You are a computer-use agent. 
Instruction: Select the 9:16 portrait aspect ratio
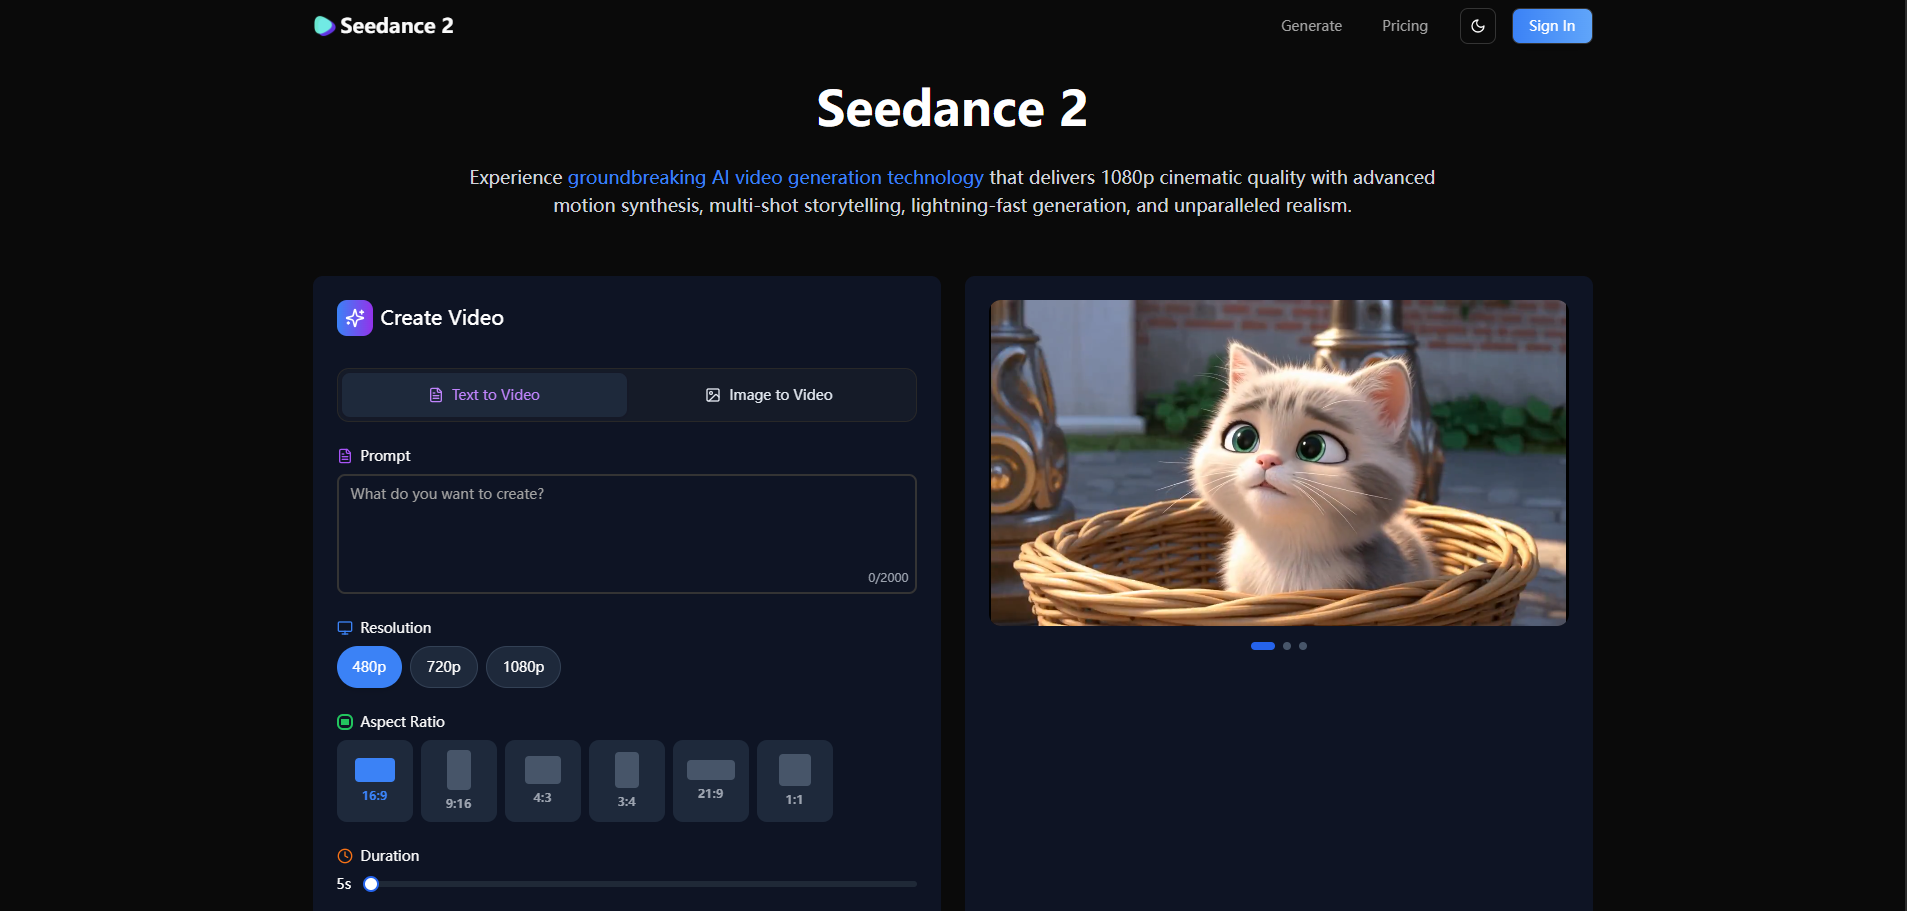[x=459, y=781]
